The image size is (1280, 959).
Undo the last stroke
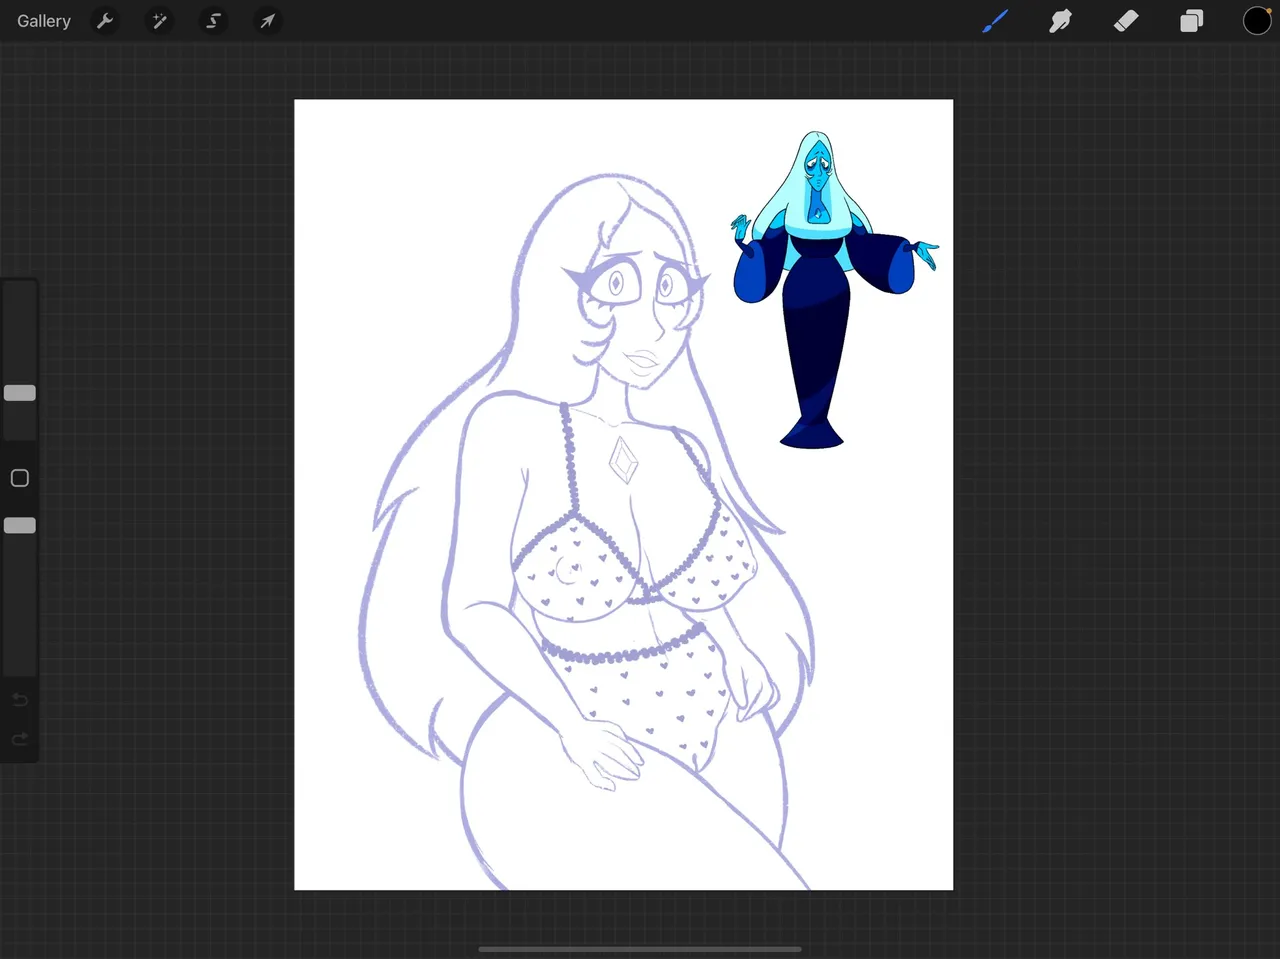[x=20, y=700]
